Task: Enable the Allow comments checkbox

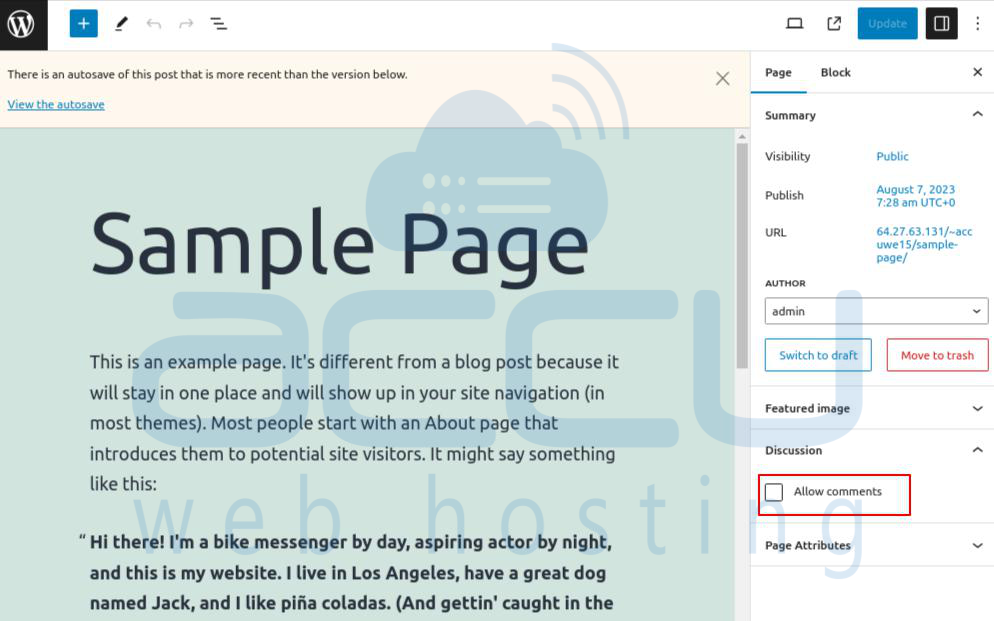Action: [x=774, y=492]
